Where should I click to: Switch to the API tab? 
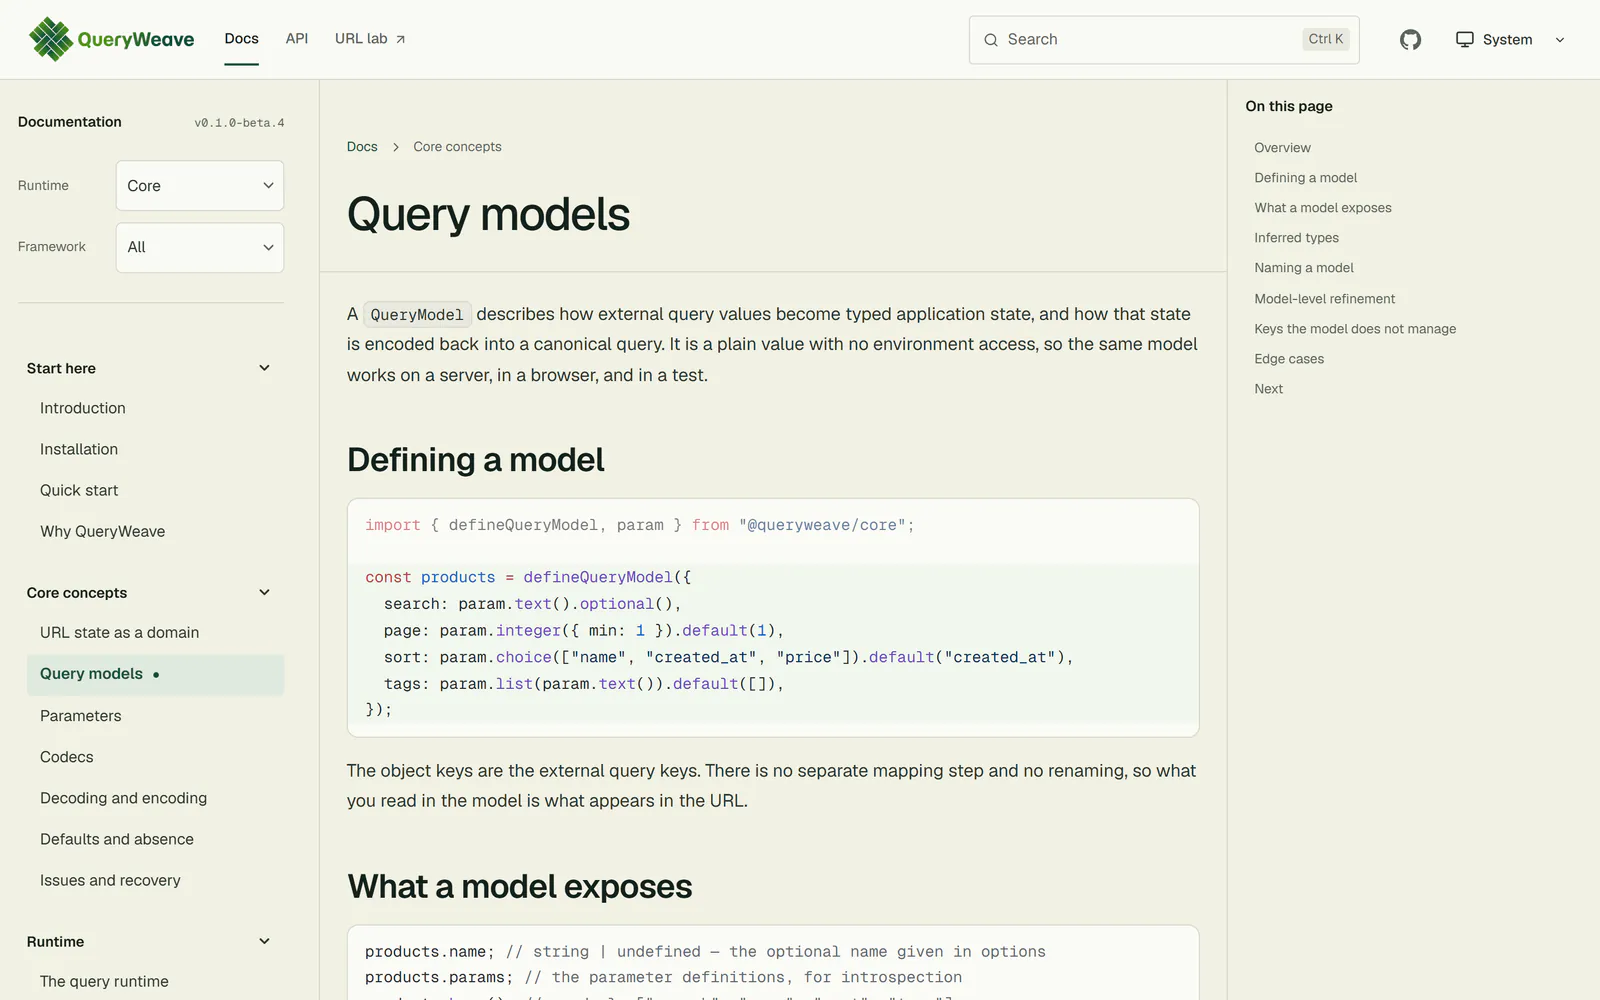click(297, 39)
